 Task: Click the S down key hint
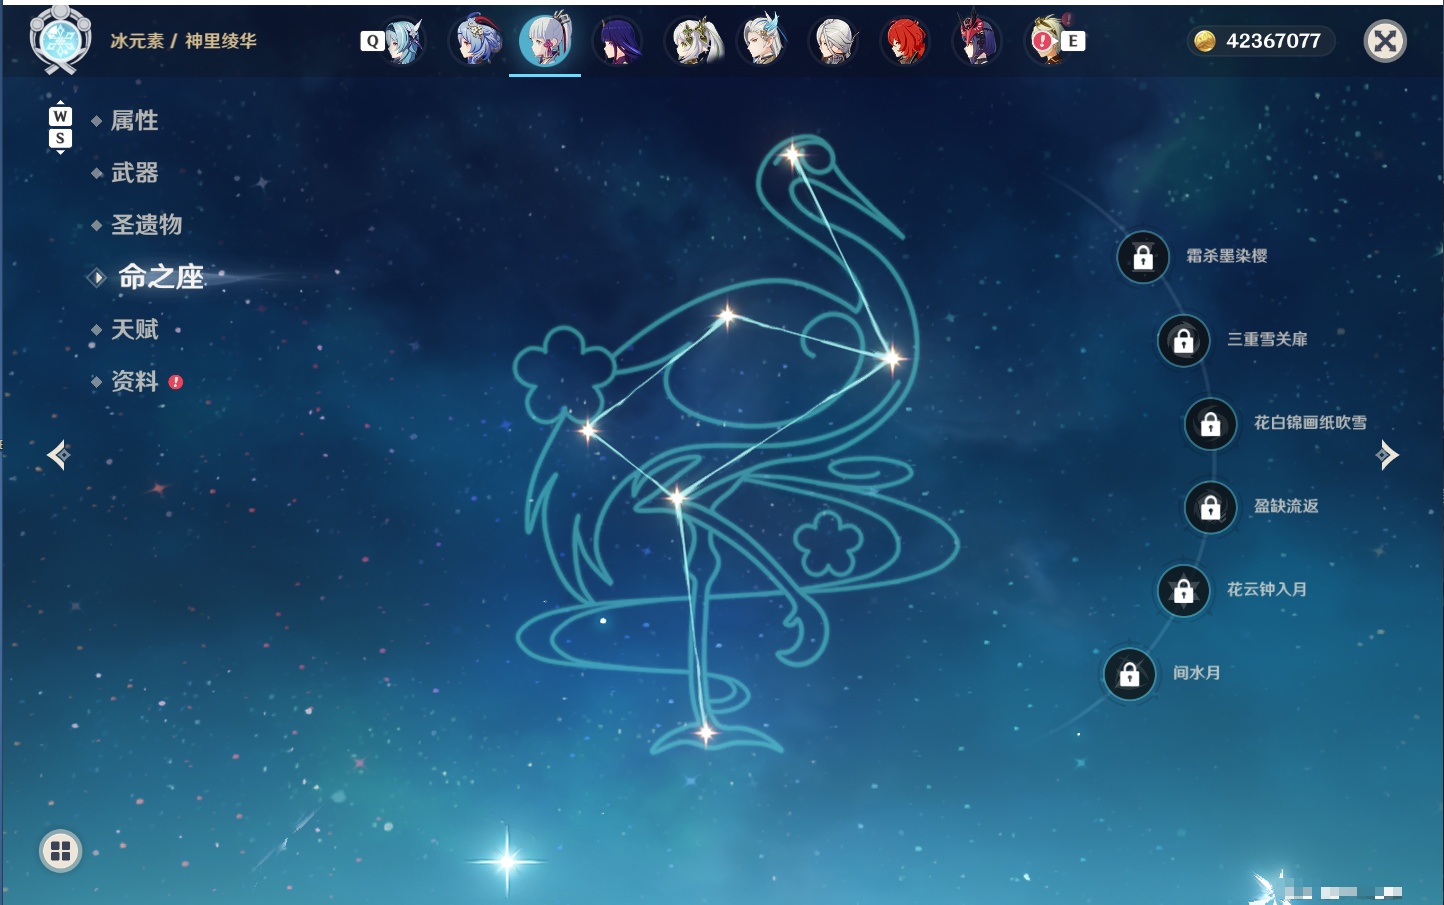(x=60, y=138)
